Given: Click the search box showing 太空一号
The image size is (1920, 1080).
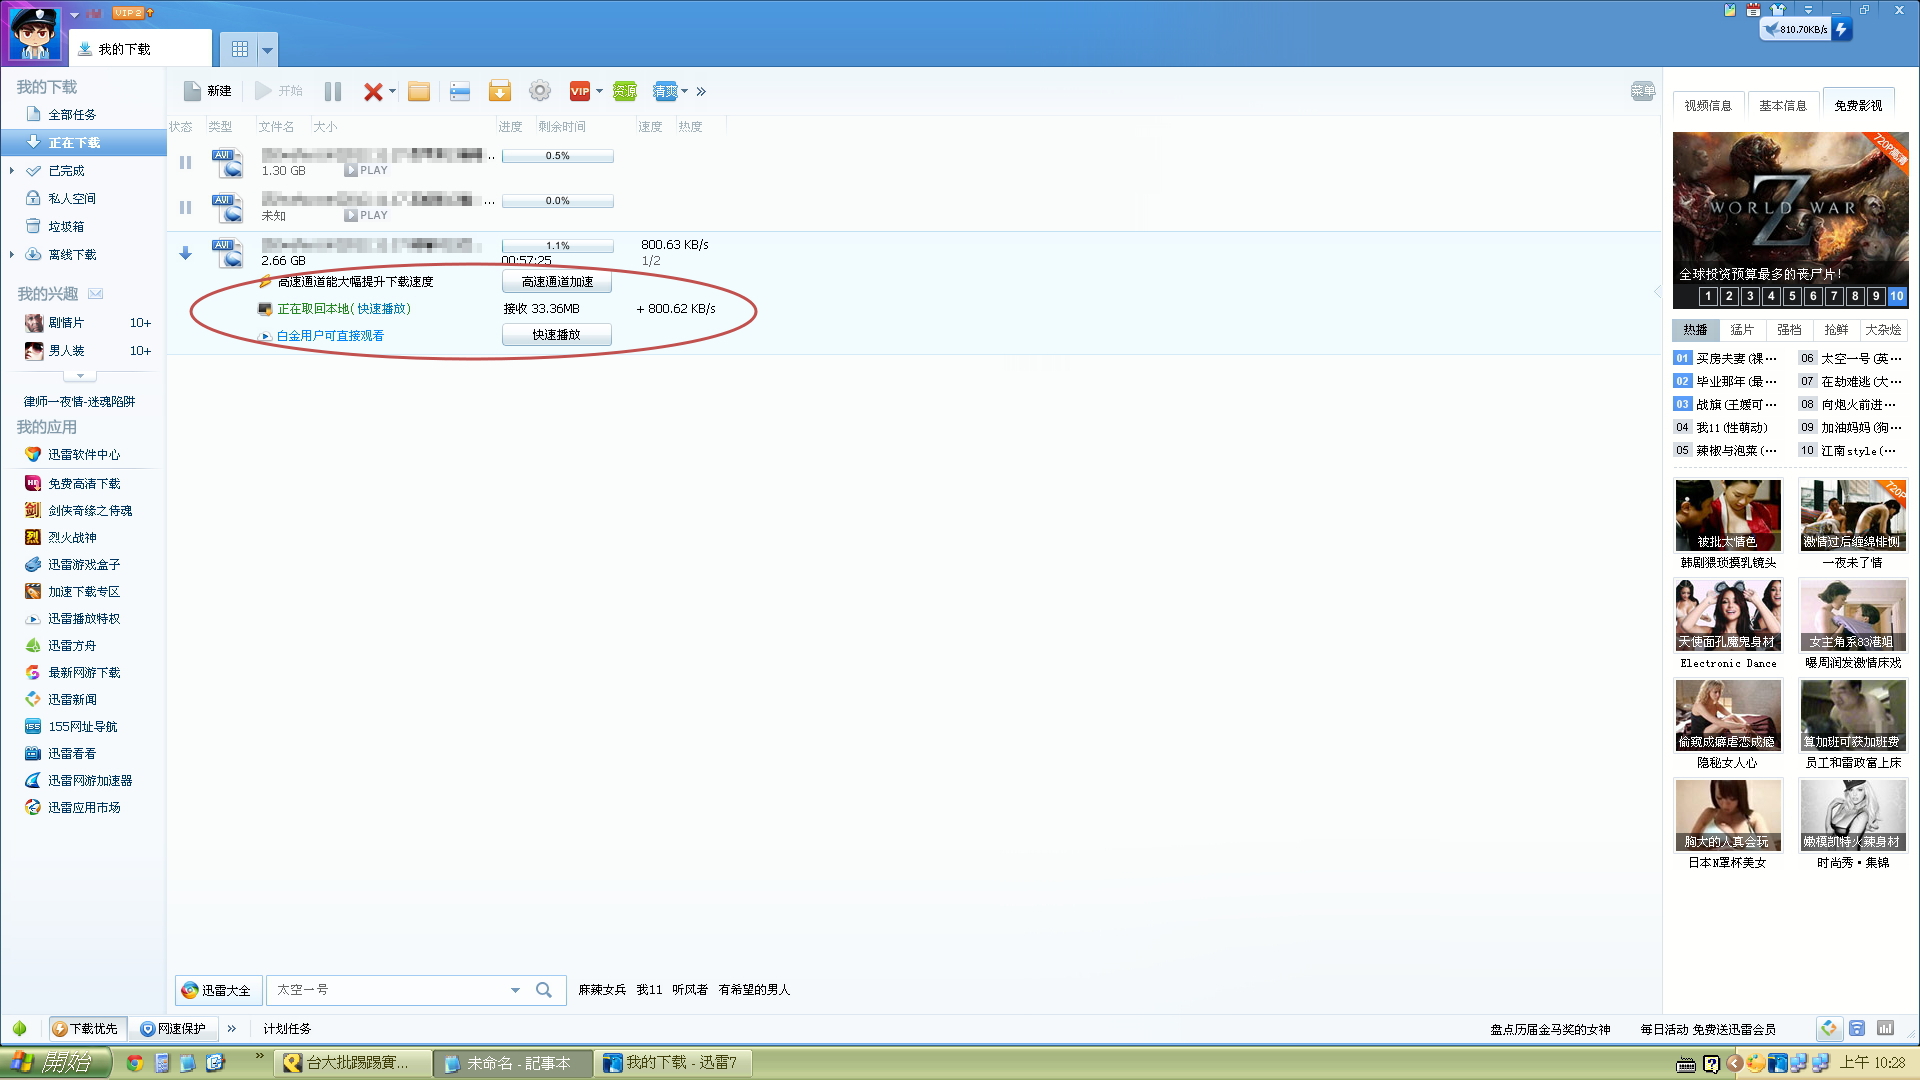Looking at the screenshot, I should click(x=390, y=990).
